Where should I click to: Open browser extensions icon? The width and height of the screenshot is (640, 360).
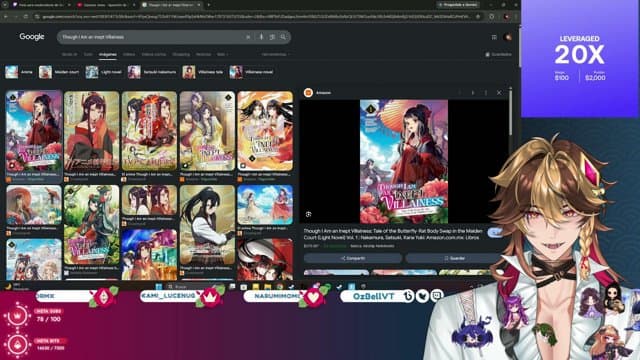point(492,17)
